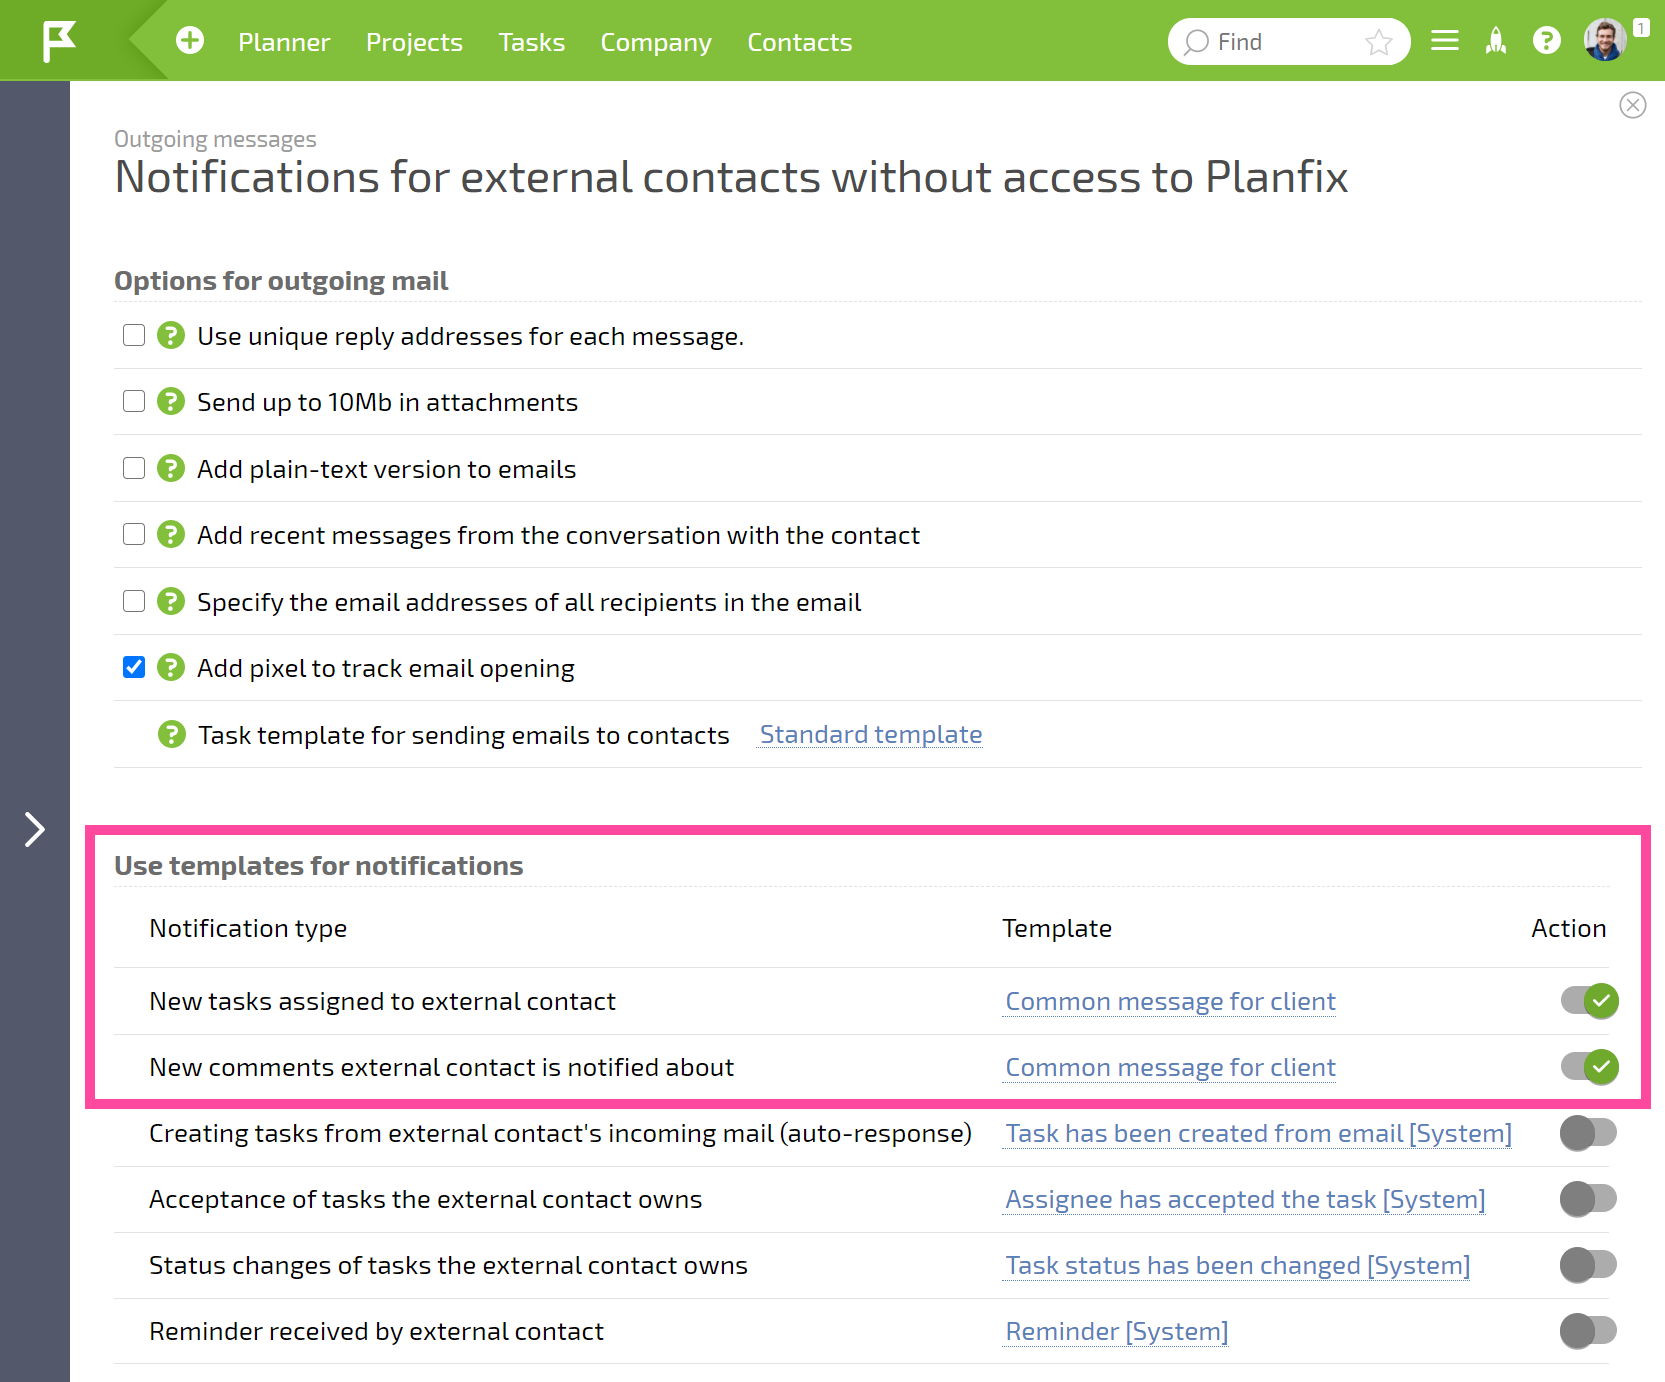This screenshot has width=1665, height=1382.
Task: Disable New comments notification toggle
Action: click(1589, 1066)
